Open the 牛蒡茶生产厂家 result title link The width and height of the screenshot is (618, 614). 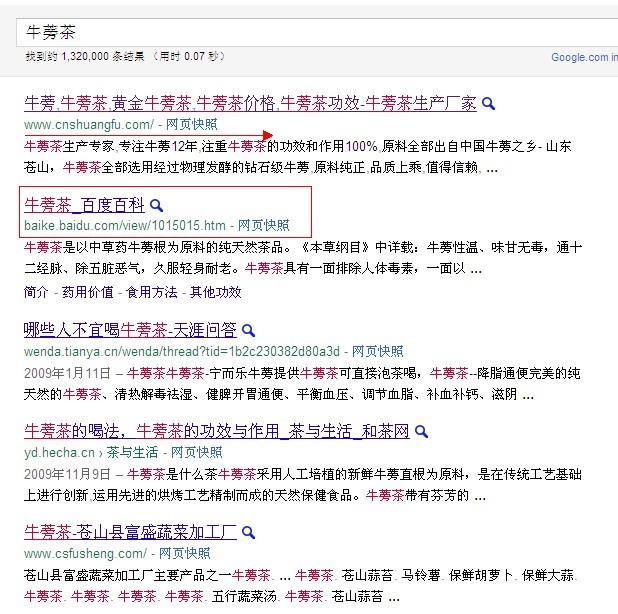click(x=250, y=104)
